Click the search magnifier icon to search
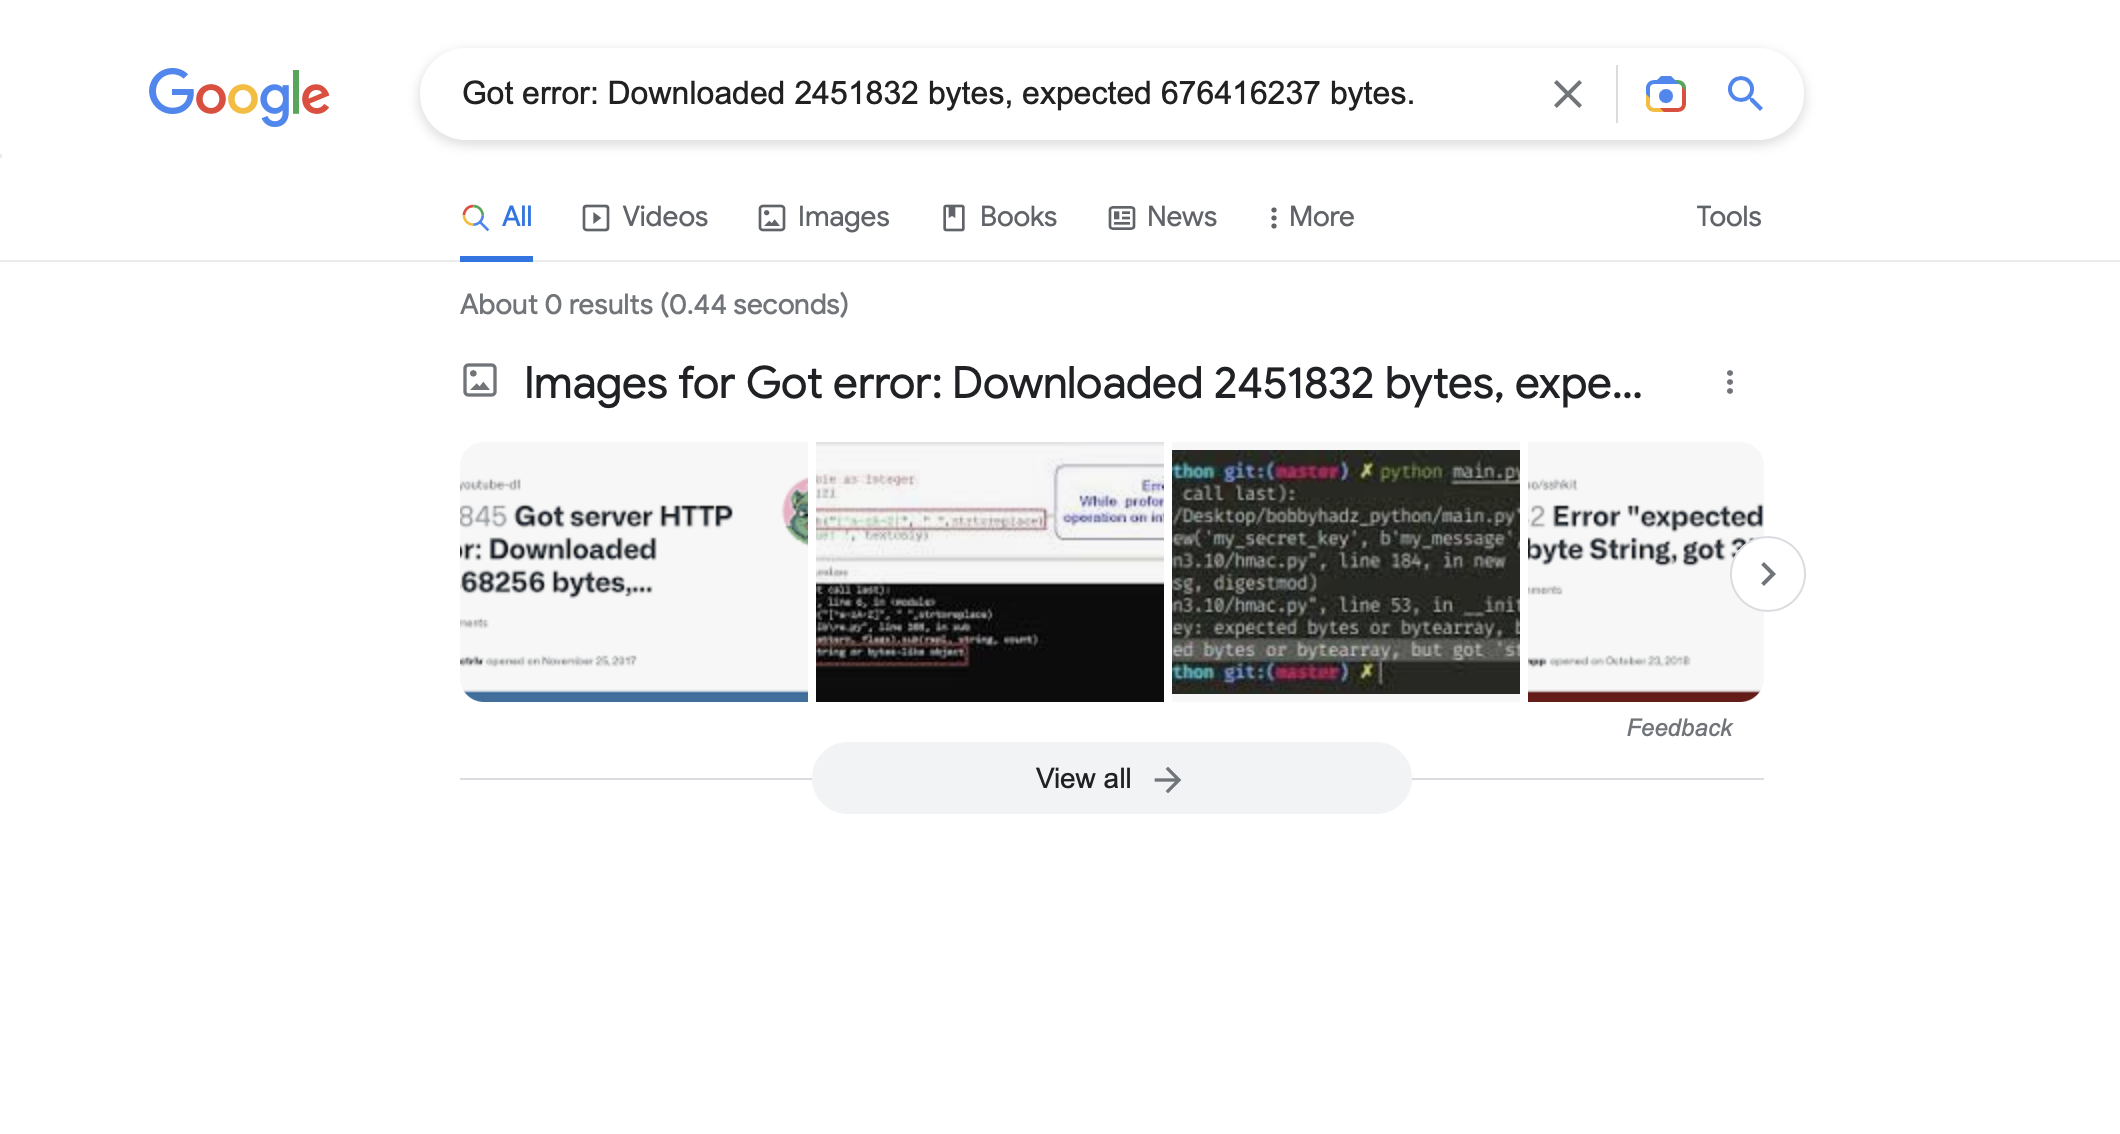This screenshot has height=1134, width=2120. [1745, 93]
